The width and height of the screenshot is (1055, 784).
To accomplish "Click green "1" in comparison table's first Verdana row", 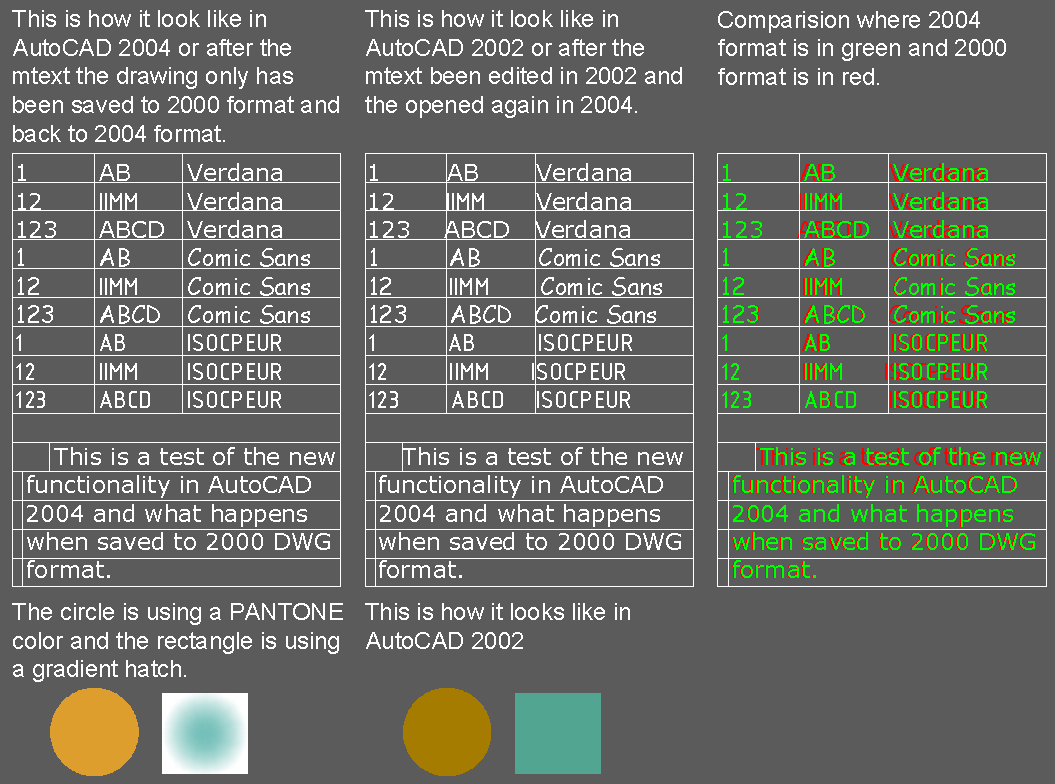I will click(x=726, y=173).
